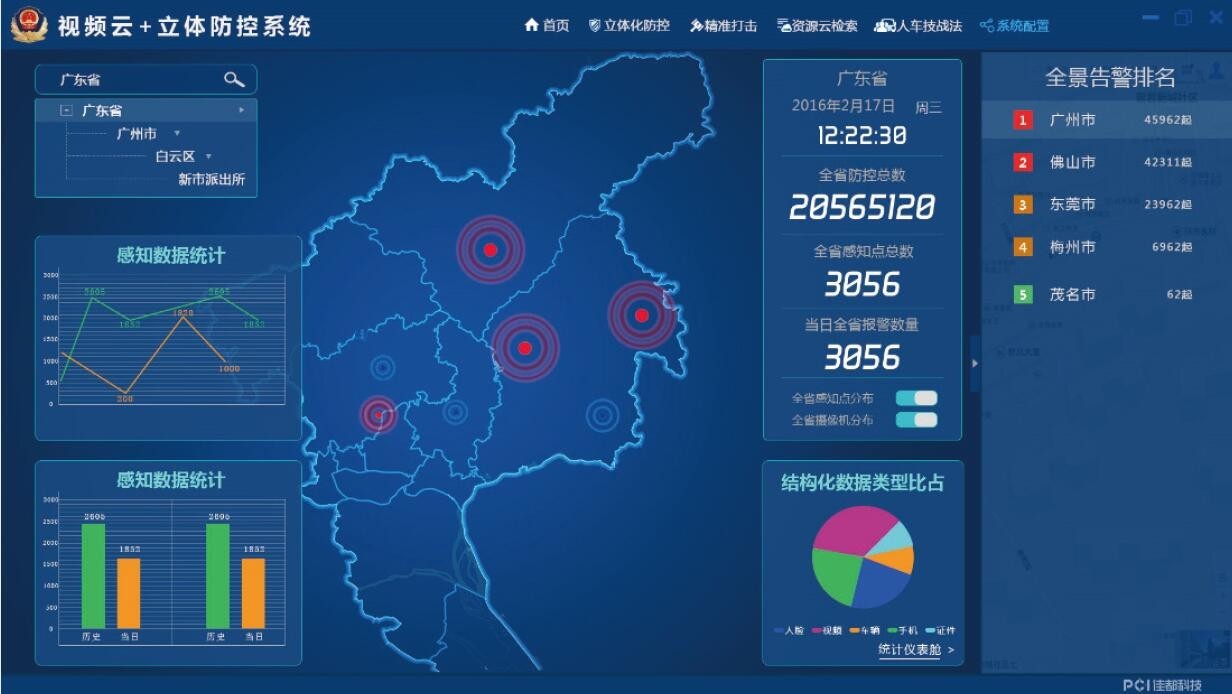Viewport: 1232px width, 694px height.
Task: Click the 东莞市 city name in ranking
Action: point(1072,204)
